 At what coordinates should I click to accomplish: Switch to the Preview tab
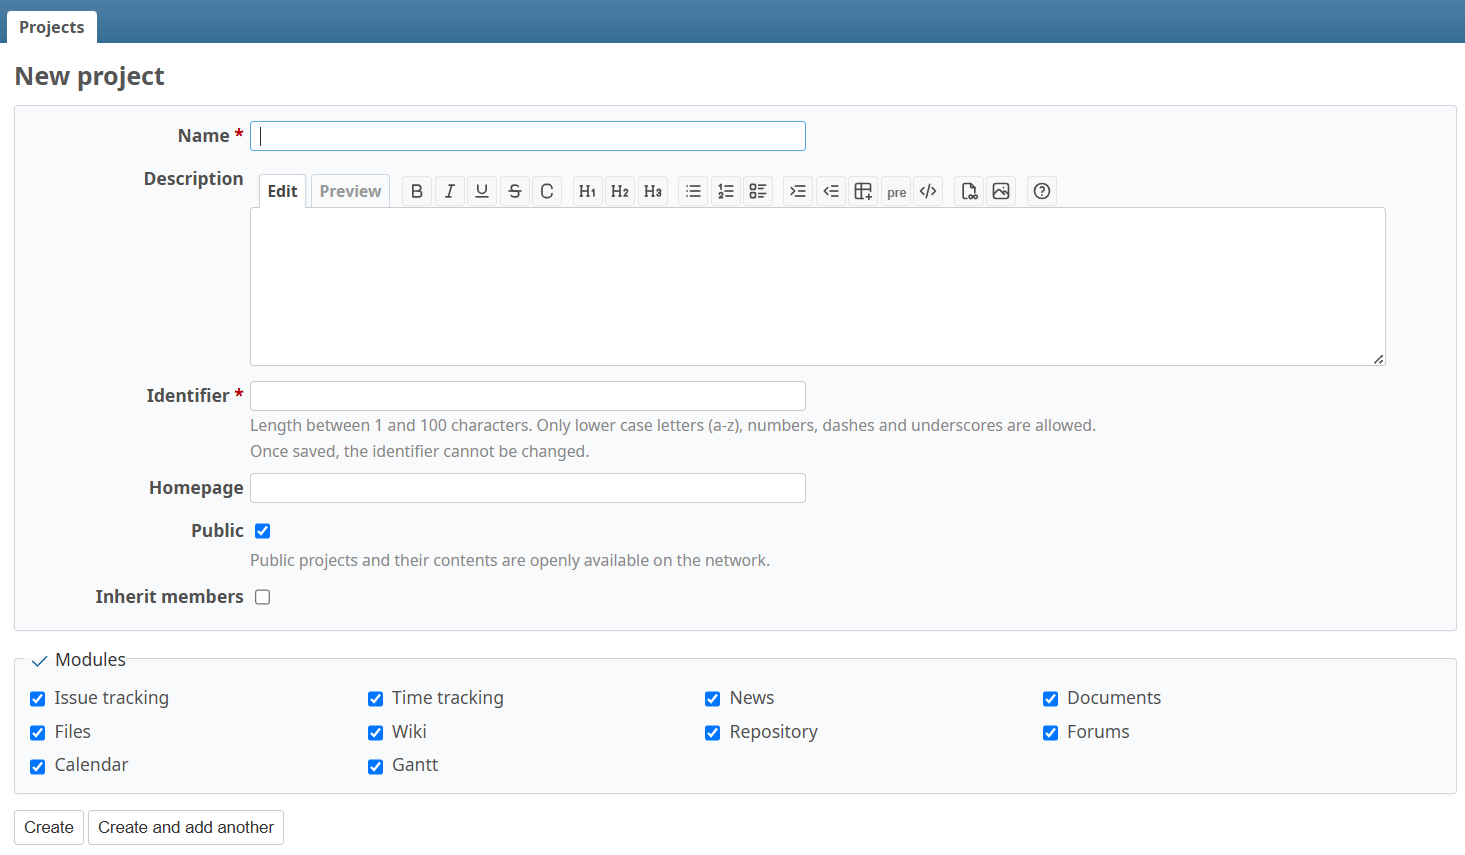click(x=350, y=191)
